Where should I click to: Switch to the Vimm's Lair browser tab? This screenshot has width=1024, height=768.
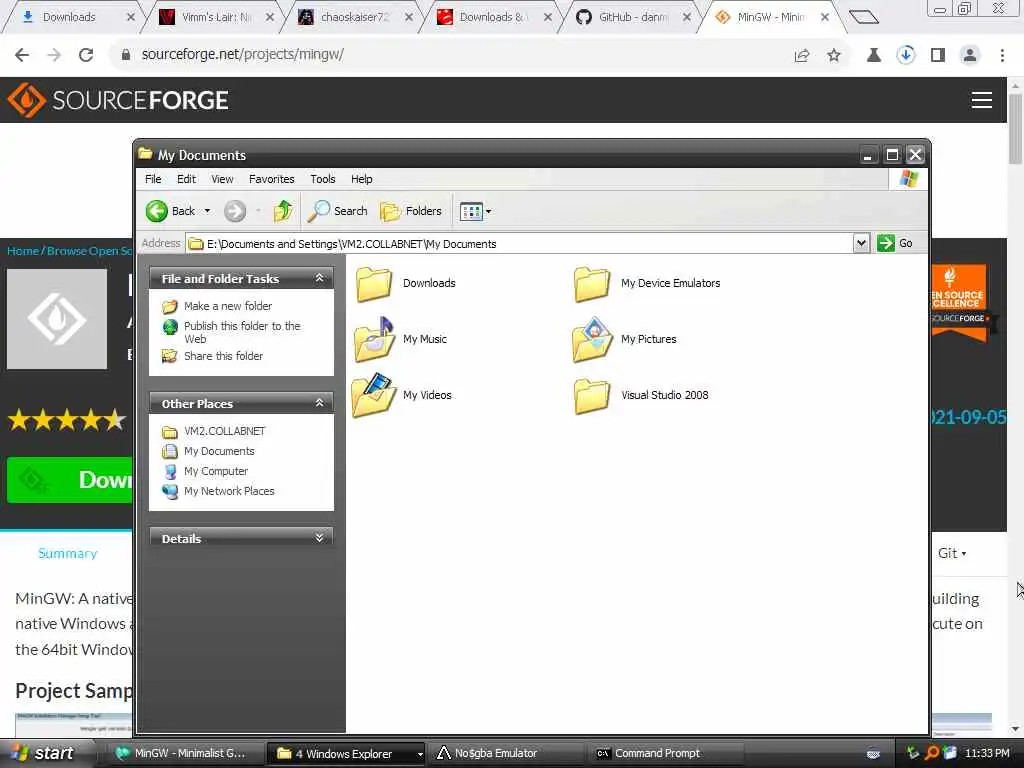[x=216, y=17]
